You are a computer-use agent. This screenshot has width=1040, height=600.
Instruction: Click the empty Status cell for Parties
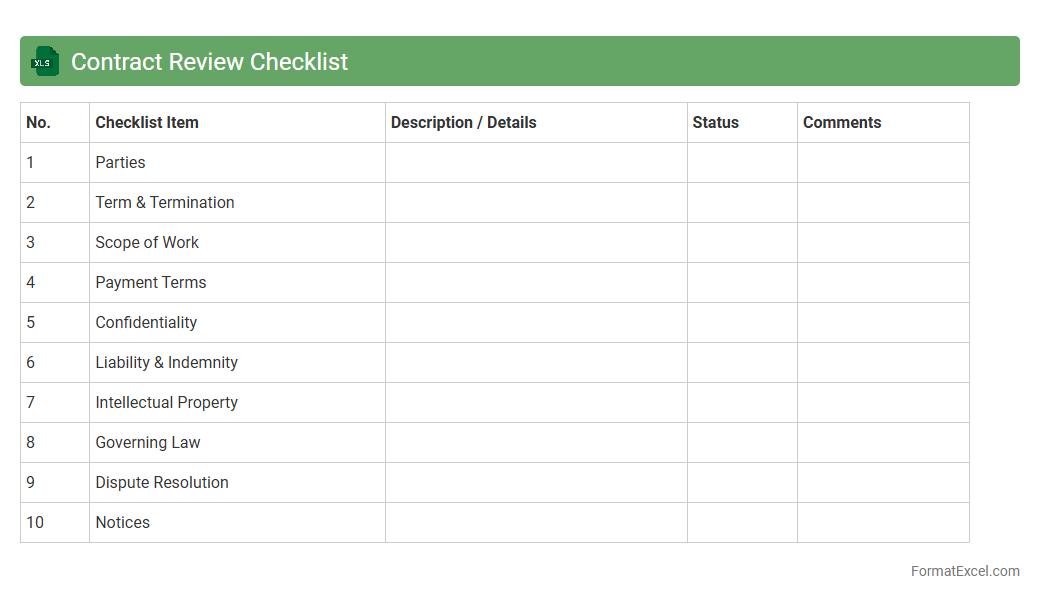coord(742,163)
